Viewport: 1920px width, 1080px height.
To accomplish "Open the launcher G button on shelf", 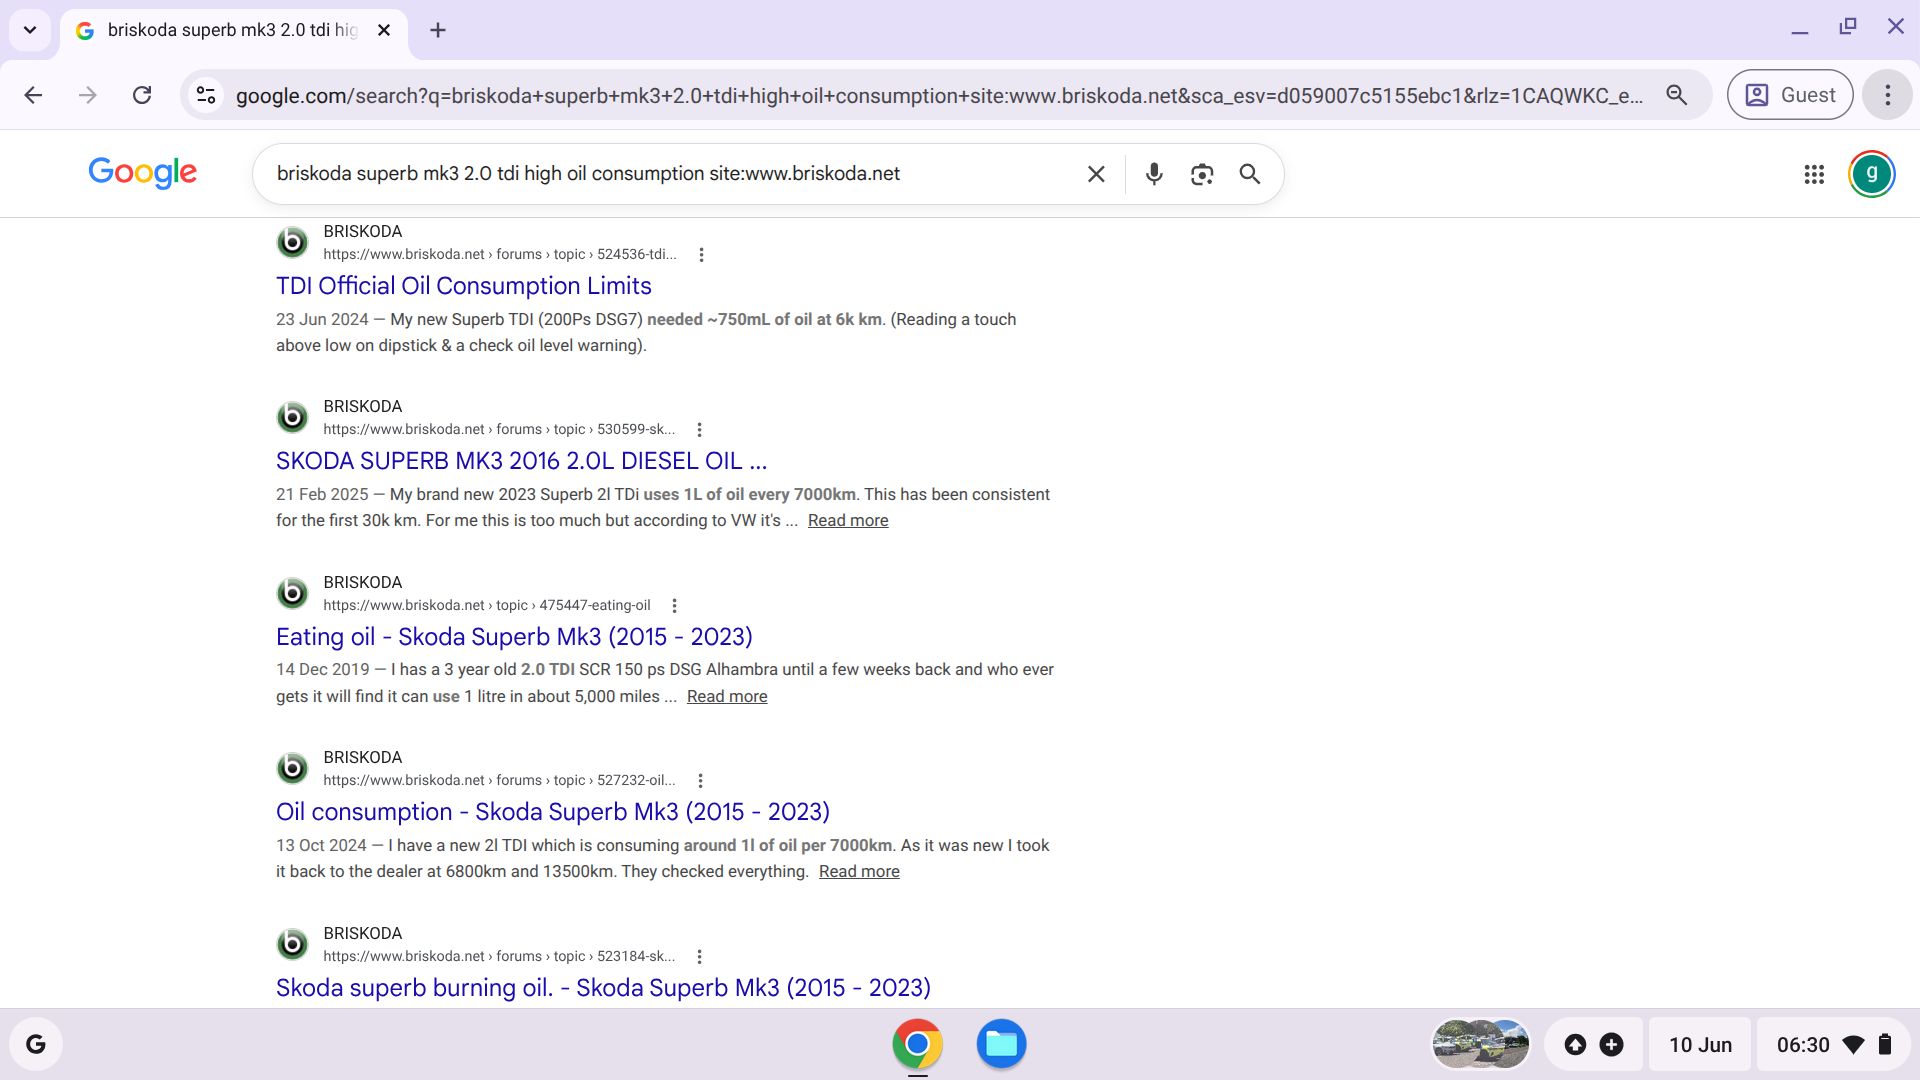I will [36, 1045].
